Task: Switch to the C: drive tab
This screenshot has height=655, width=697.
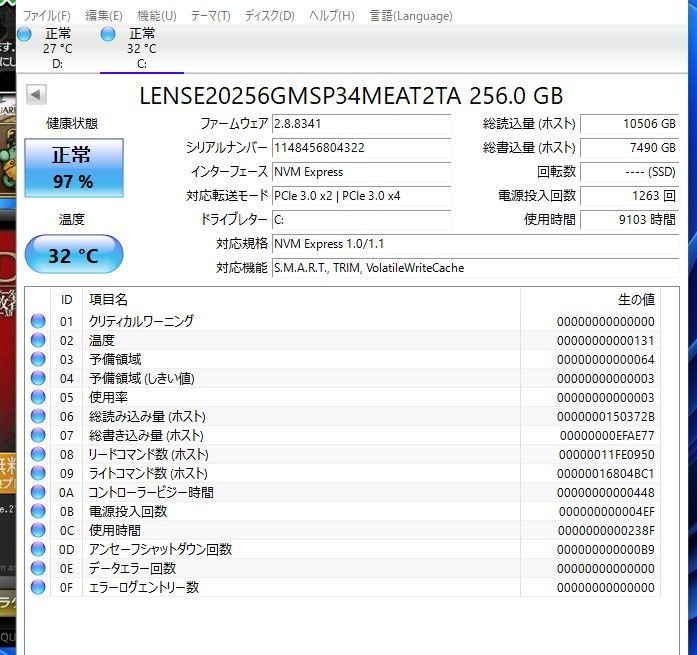Action: pos(142,48)
